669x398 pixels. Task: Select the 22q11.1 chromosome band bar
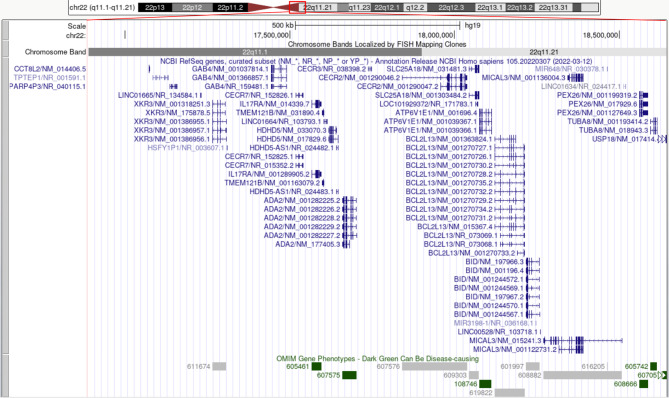[x=255, y=52]
